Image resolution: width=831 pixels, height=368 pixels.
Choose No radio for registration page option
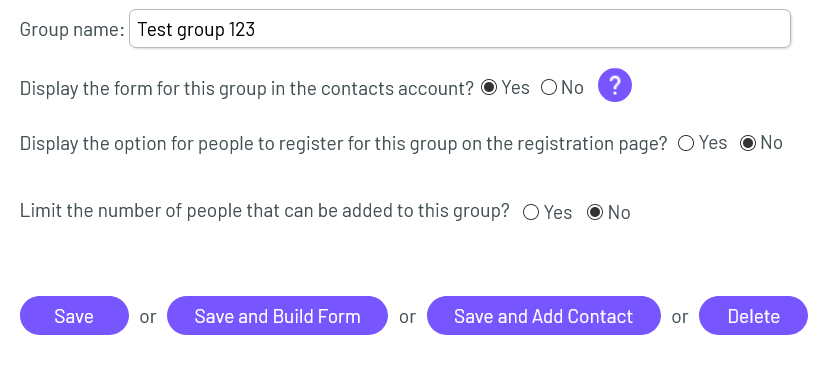748,143
